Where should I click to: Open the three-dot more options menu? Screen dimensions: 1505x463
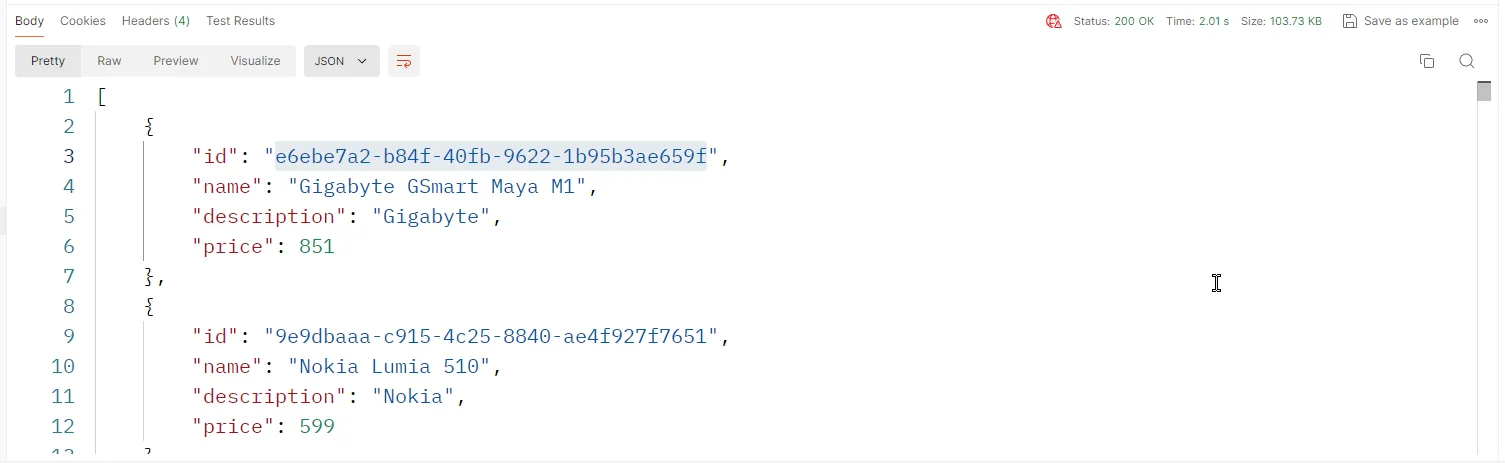tap(1480, 21)
